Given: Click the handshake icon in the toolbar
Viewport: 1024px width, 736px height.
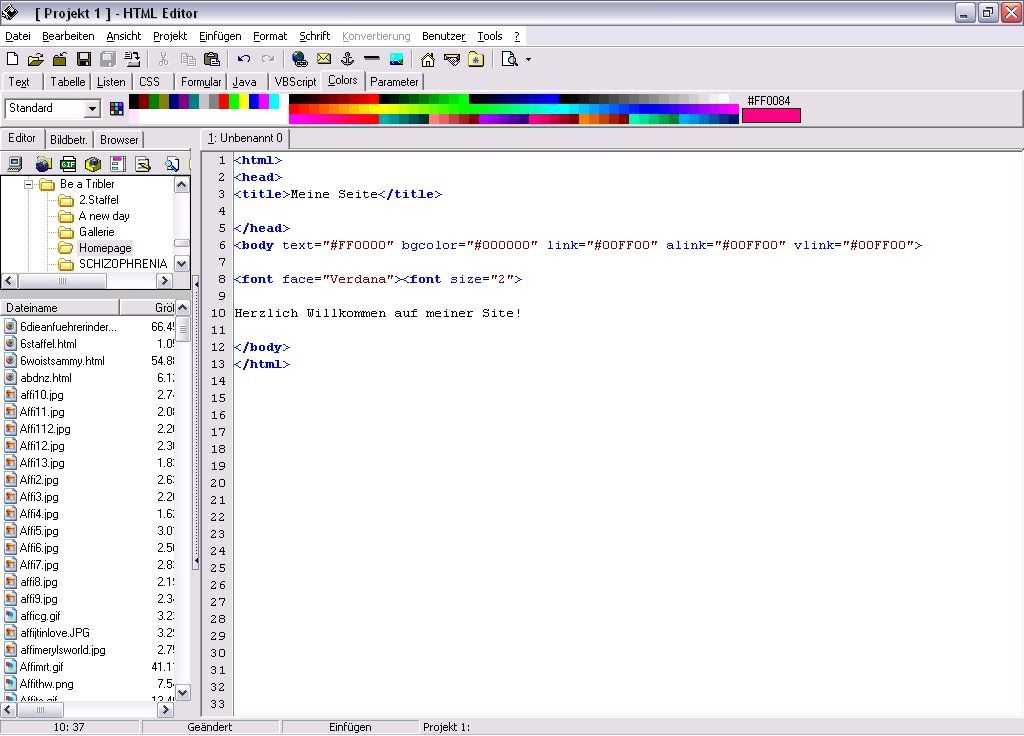Looking at the screenshot, I should point(452,59).
